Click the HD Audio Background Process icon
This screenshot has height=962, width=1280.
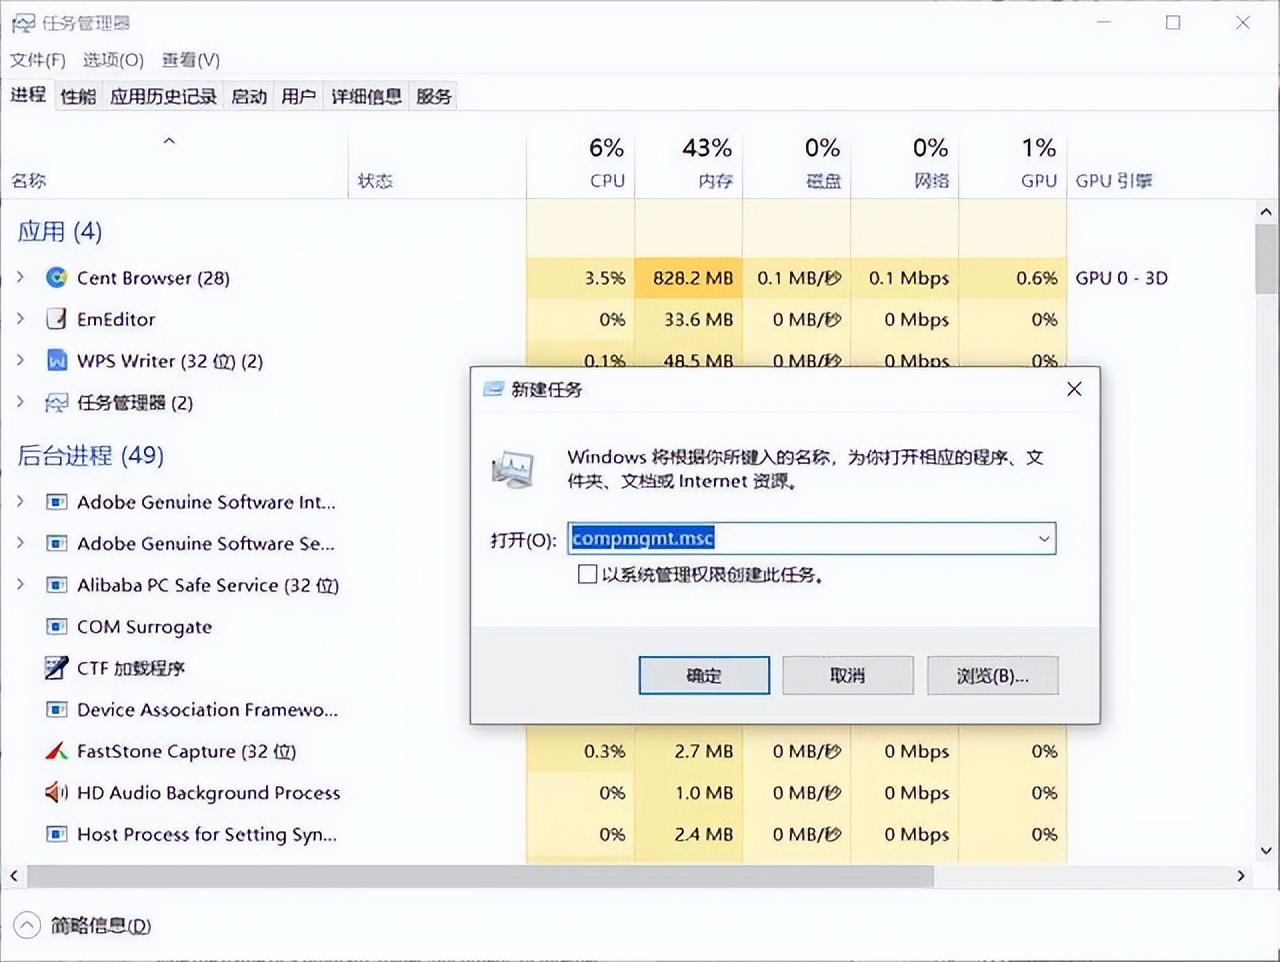pos(56,793)
